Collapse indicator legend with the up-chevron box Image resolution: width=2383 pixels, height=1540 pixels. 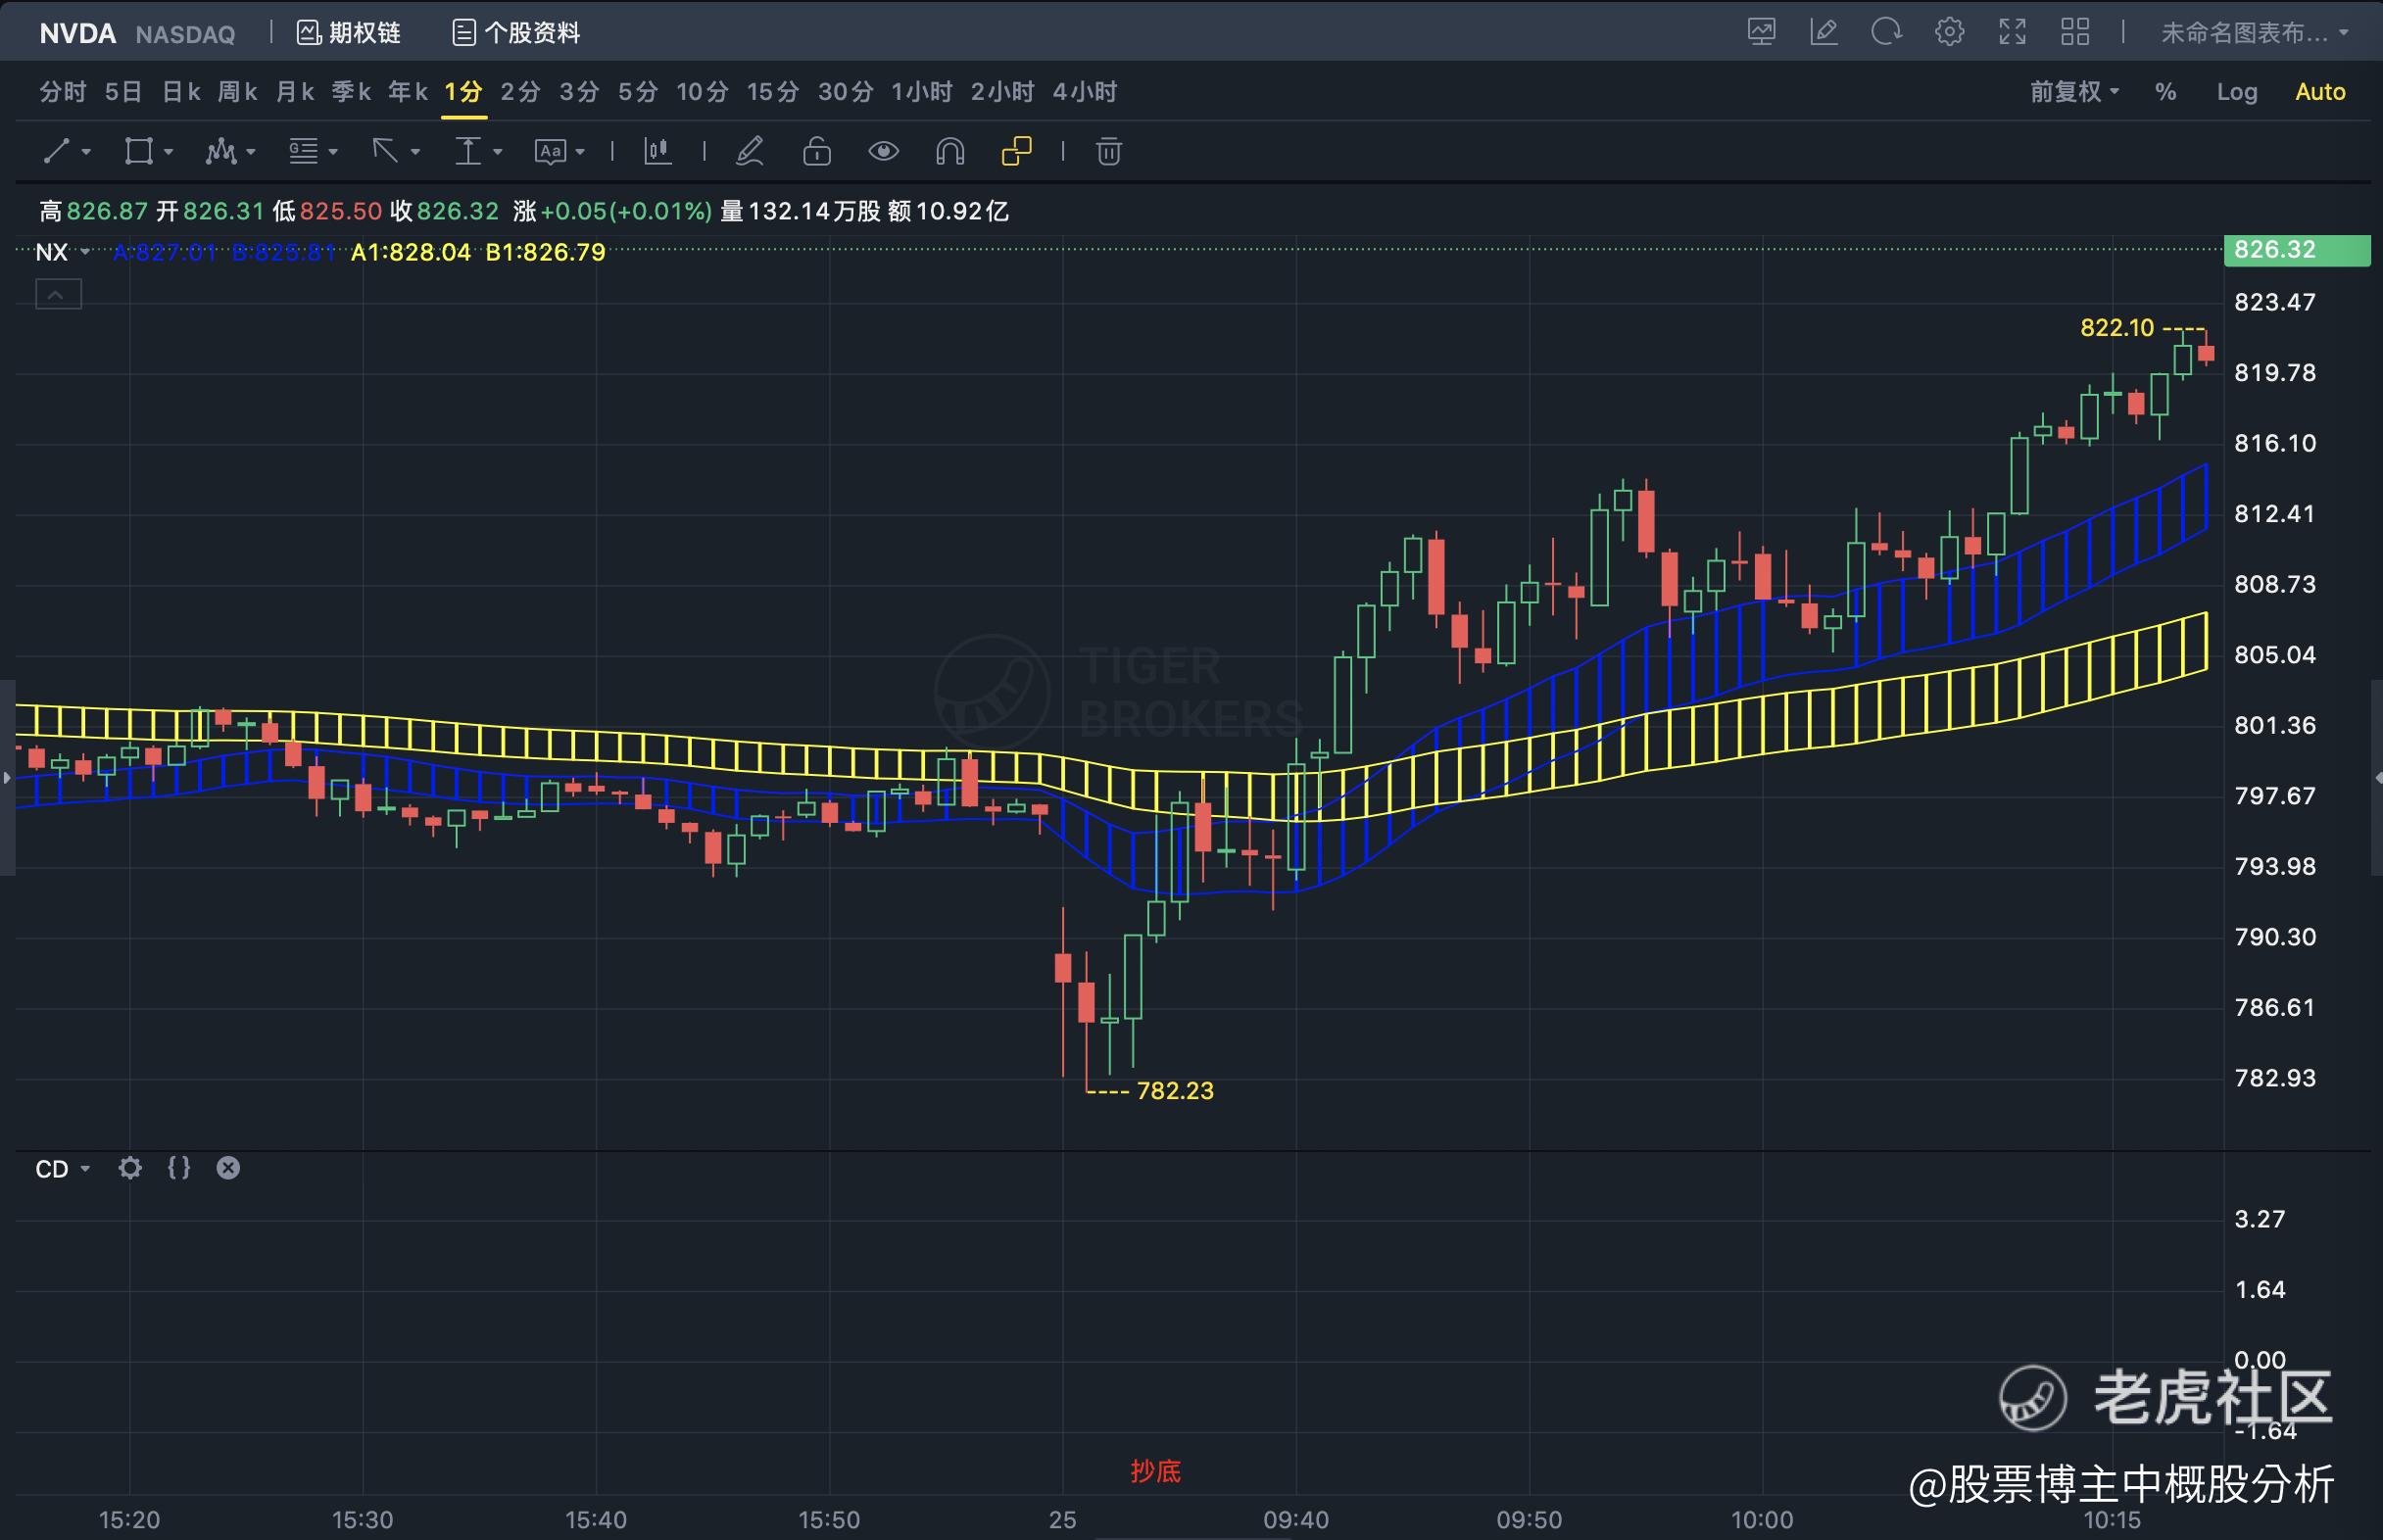pos(58,294)
